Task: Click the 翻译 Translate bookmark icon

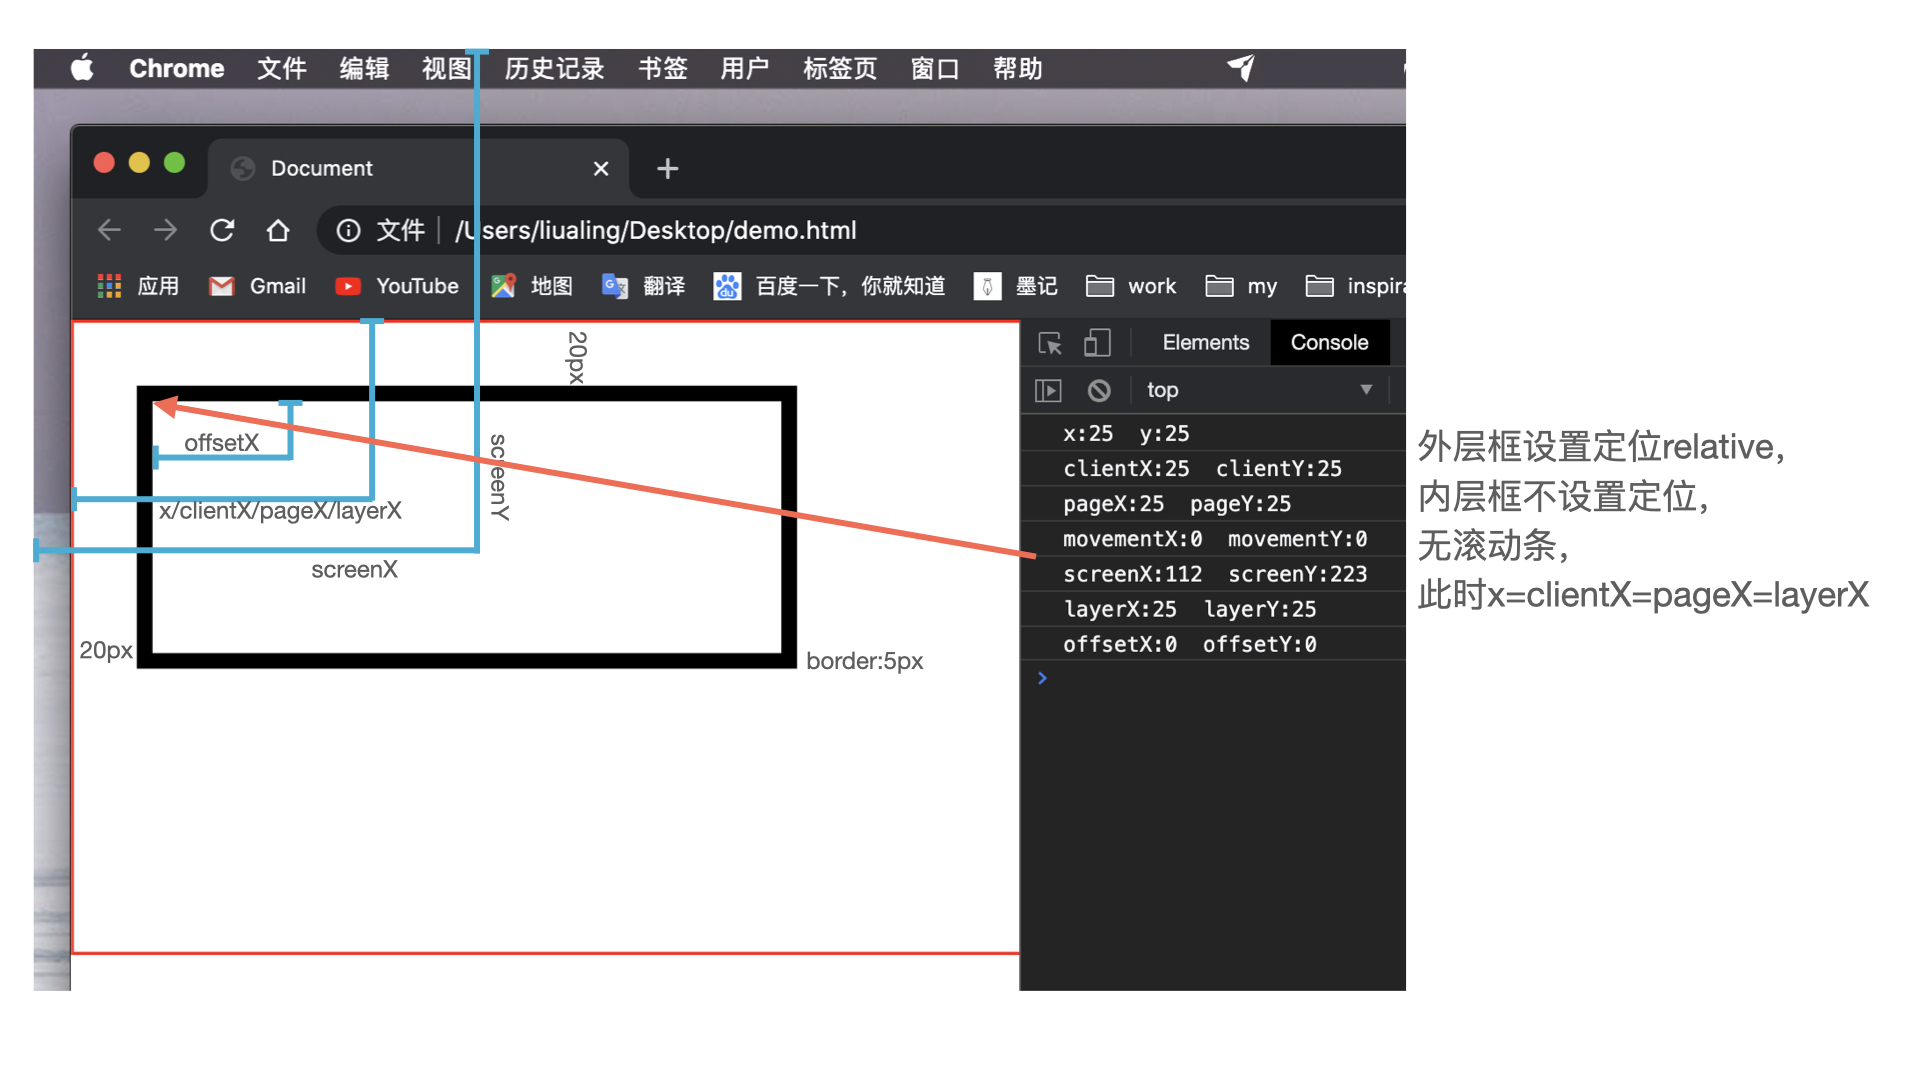Action: [615, 286]
